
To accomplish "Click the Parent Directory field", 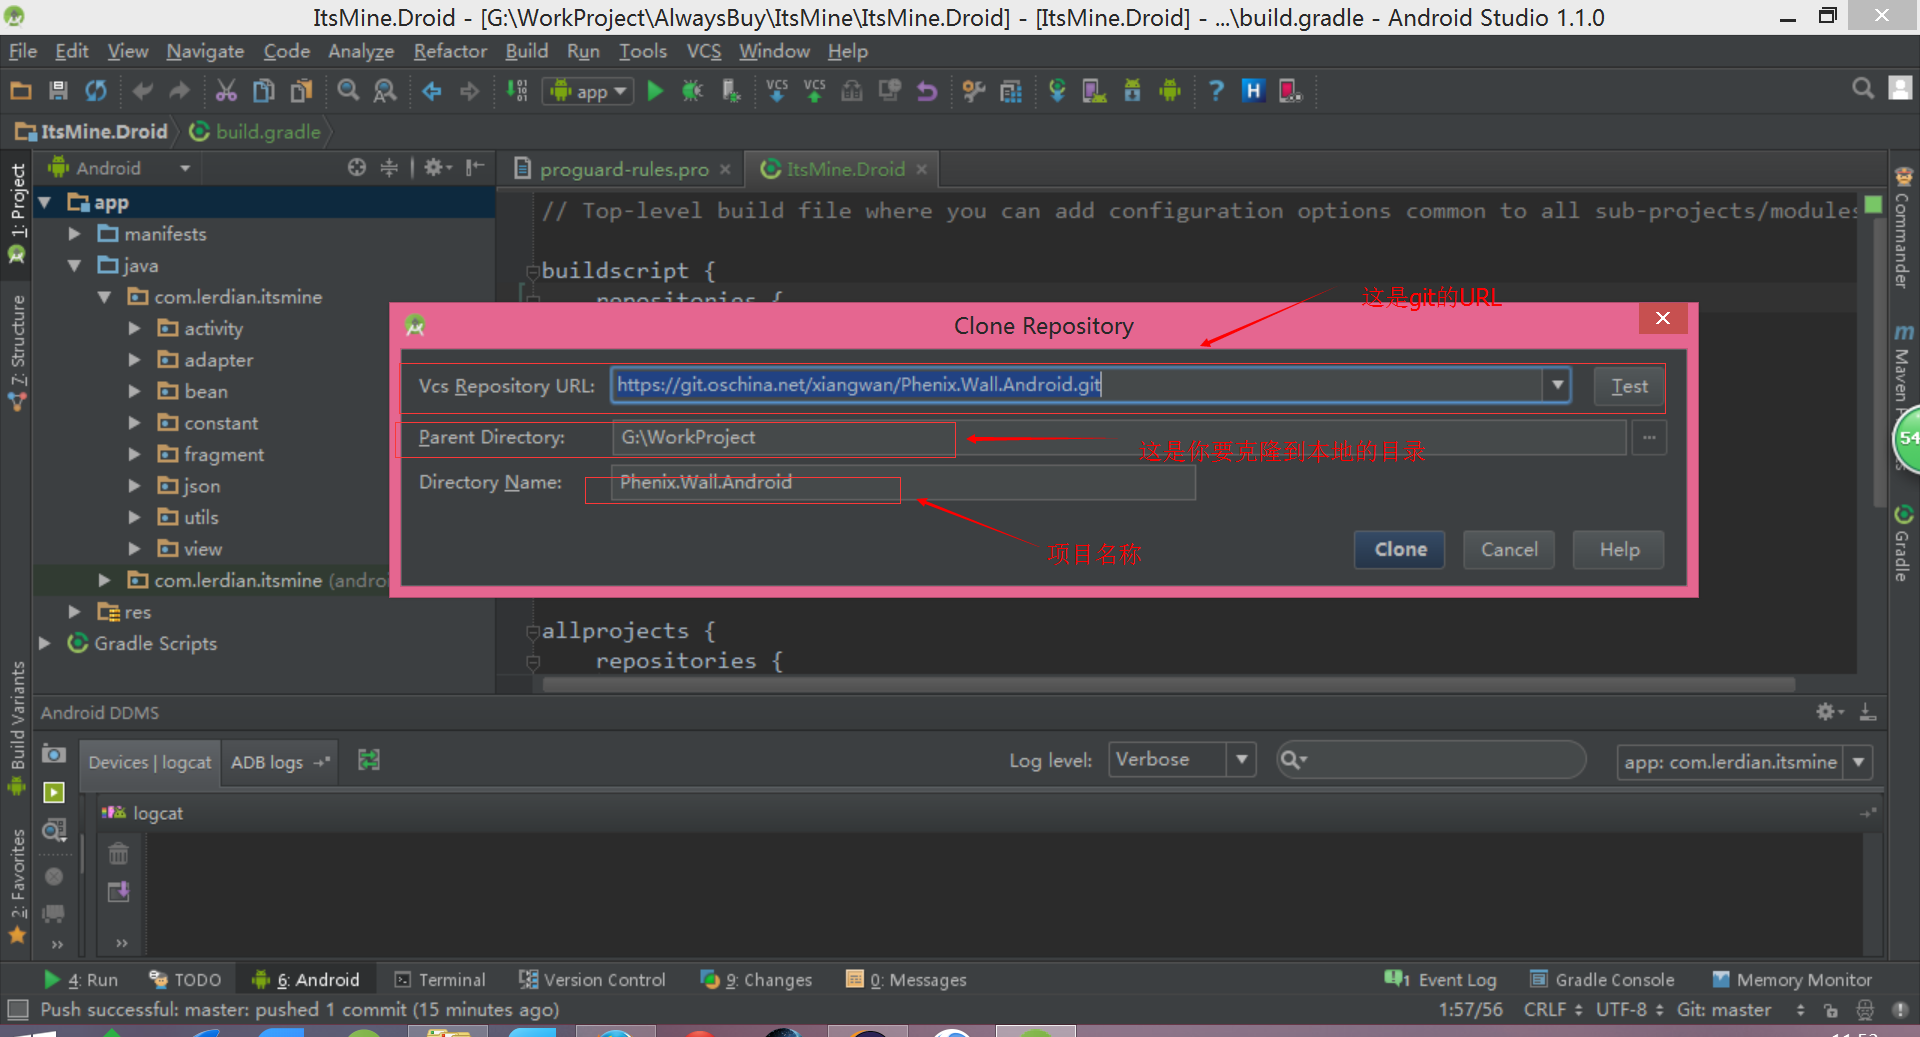I will click(x=1119, y=437).
